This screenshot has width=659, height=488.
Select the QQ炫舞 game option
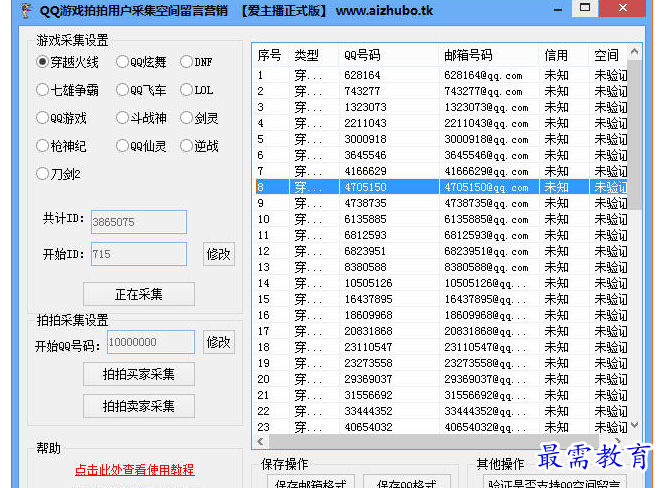(141, 62)
